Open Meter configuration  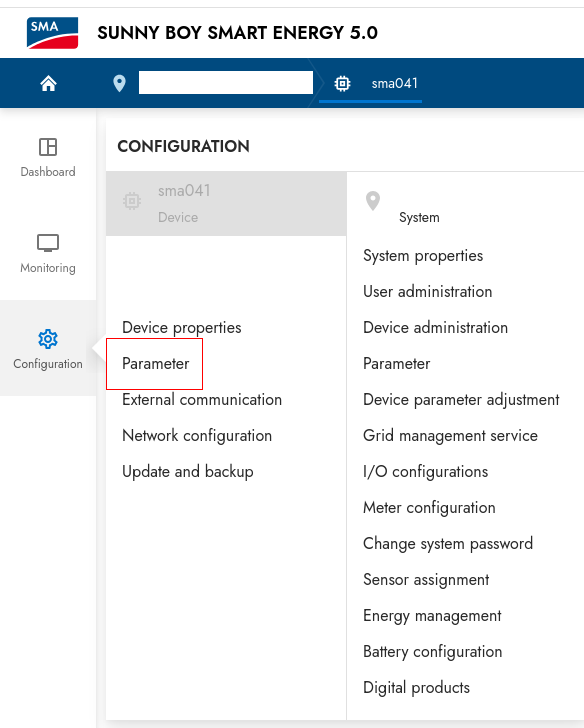point(429,508)
